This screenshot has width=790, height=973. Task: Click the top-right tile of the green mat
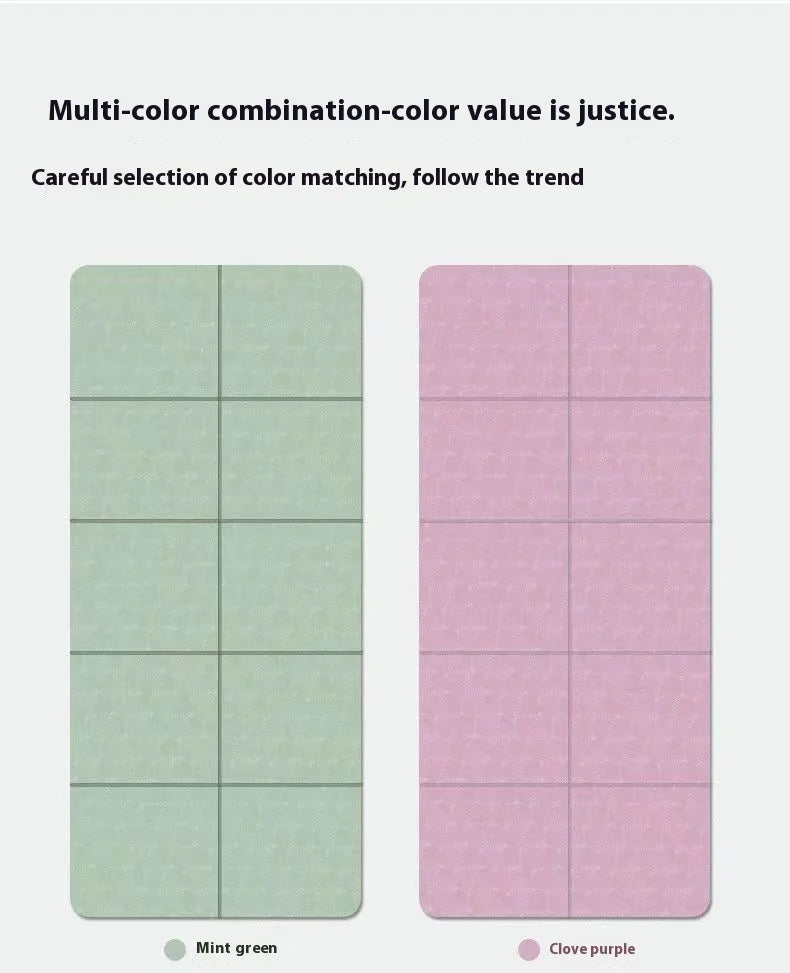[291, 332]
